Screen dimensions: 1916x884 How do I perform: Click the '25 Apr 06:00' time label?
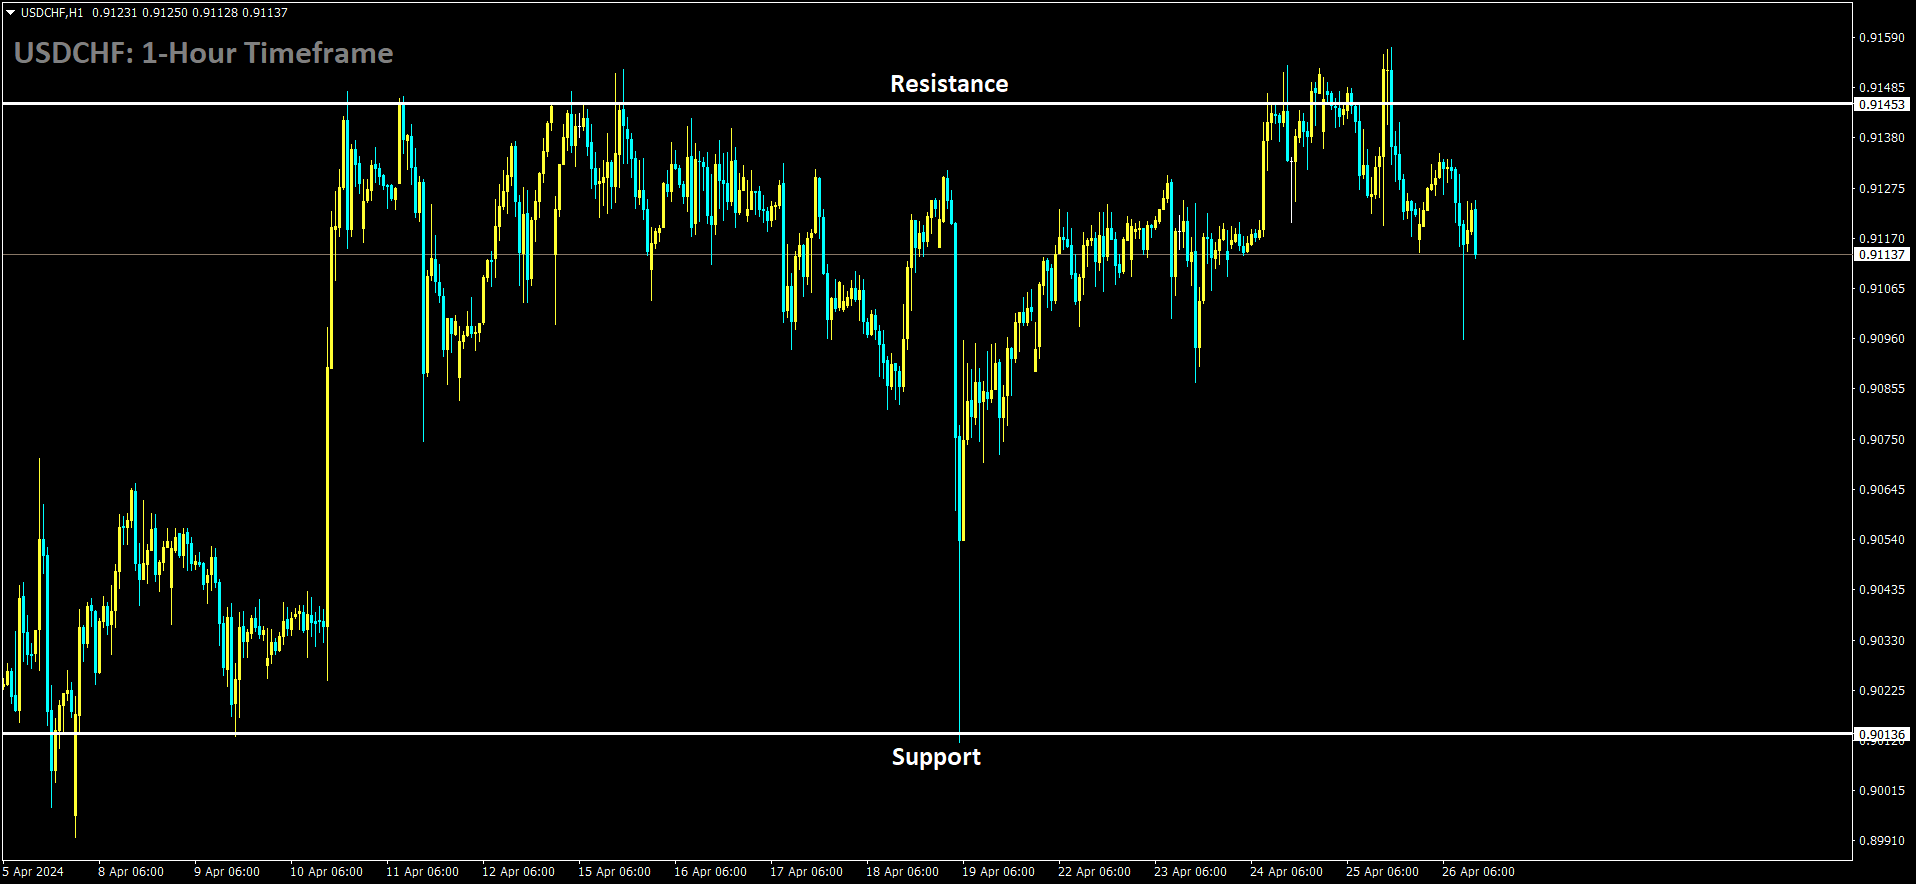(x=1382, y=872)
